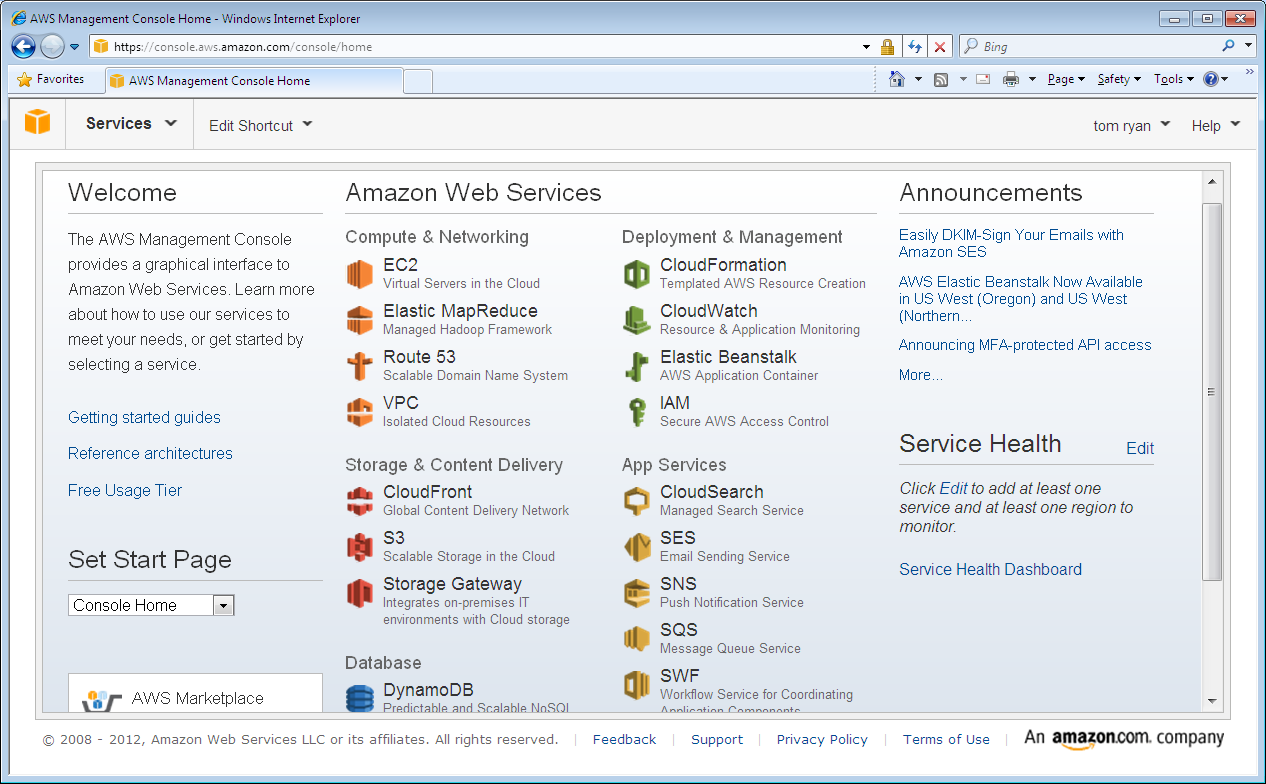Click the DynamoDB database icon

pyautogui.click(x=360, y=698)
